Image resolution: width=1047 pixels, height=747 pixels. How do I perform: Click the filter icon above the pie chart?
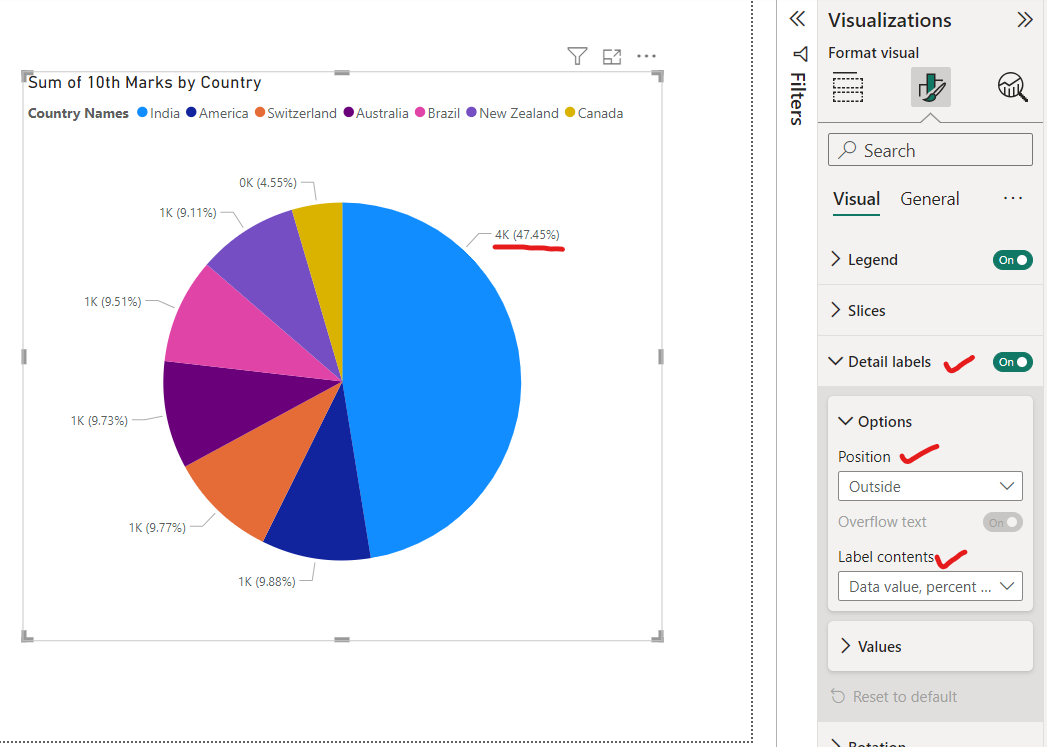click(577, 56)
